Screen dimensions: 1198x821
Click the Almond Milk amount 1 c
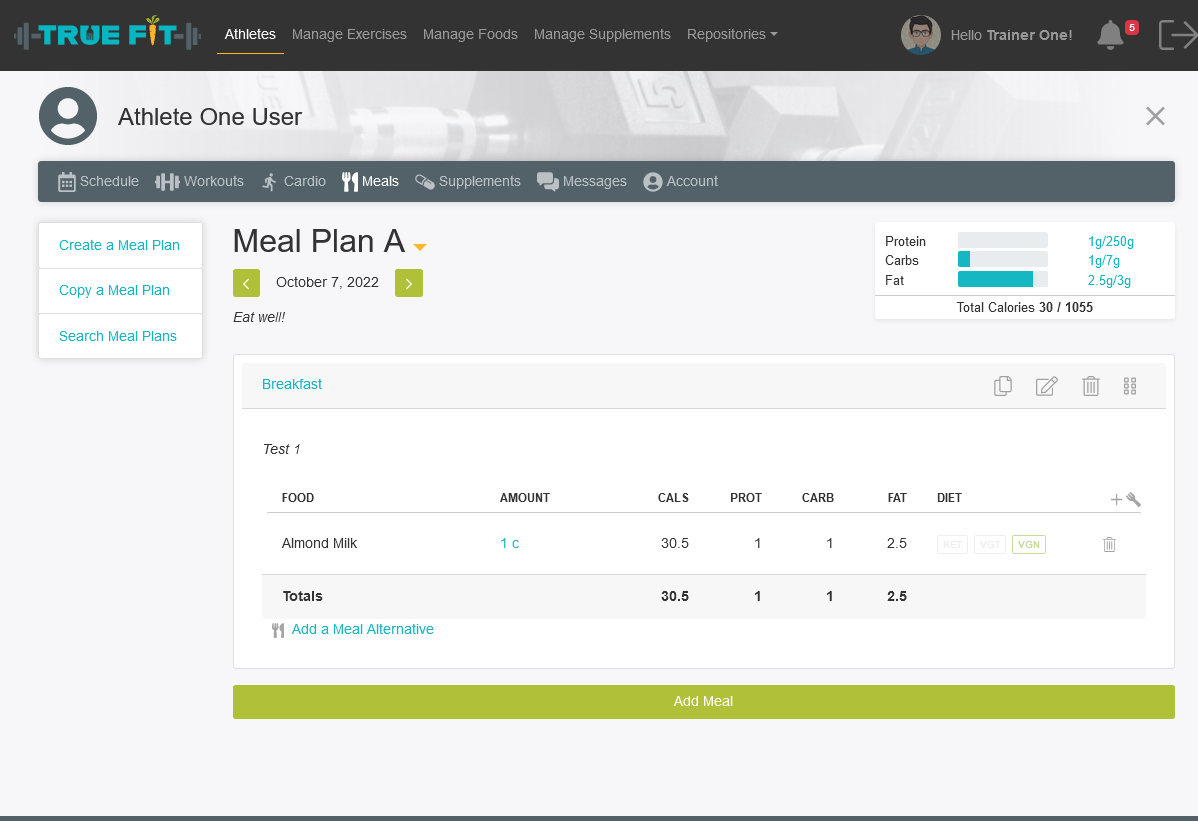pyautogui.click(x=509, y=543)
